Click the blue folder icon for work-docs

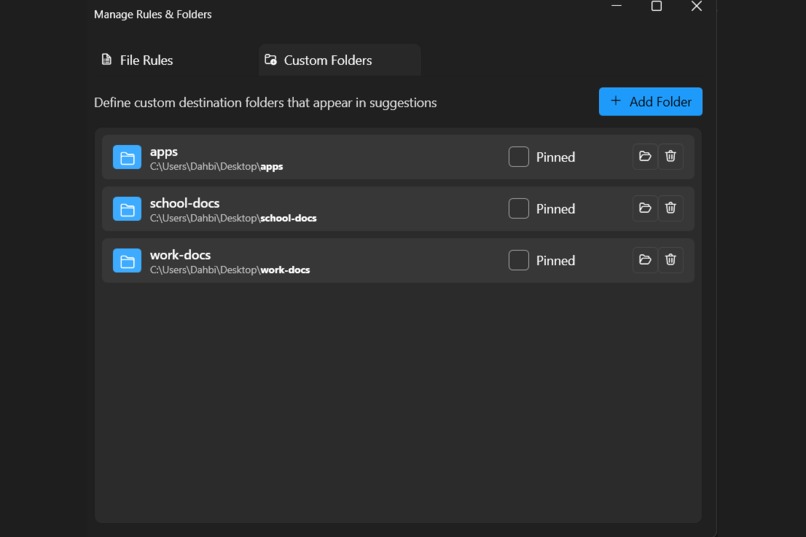[127, 261]
